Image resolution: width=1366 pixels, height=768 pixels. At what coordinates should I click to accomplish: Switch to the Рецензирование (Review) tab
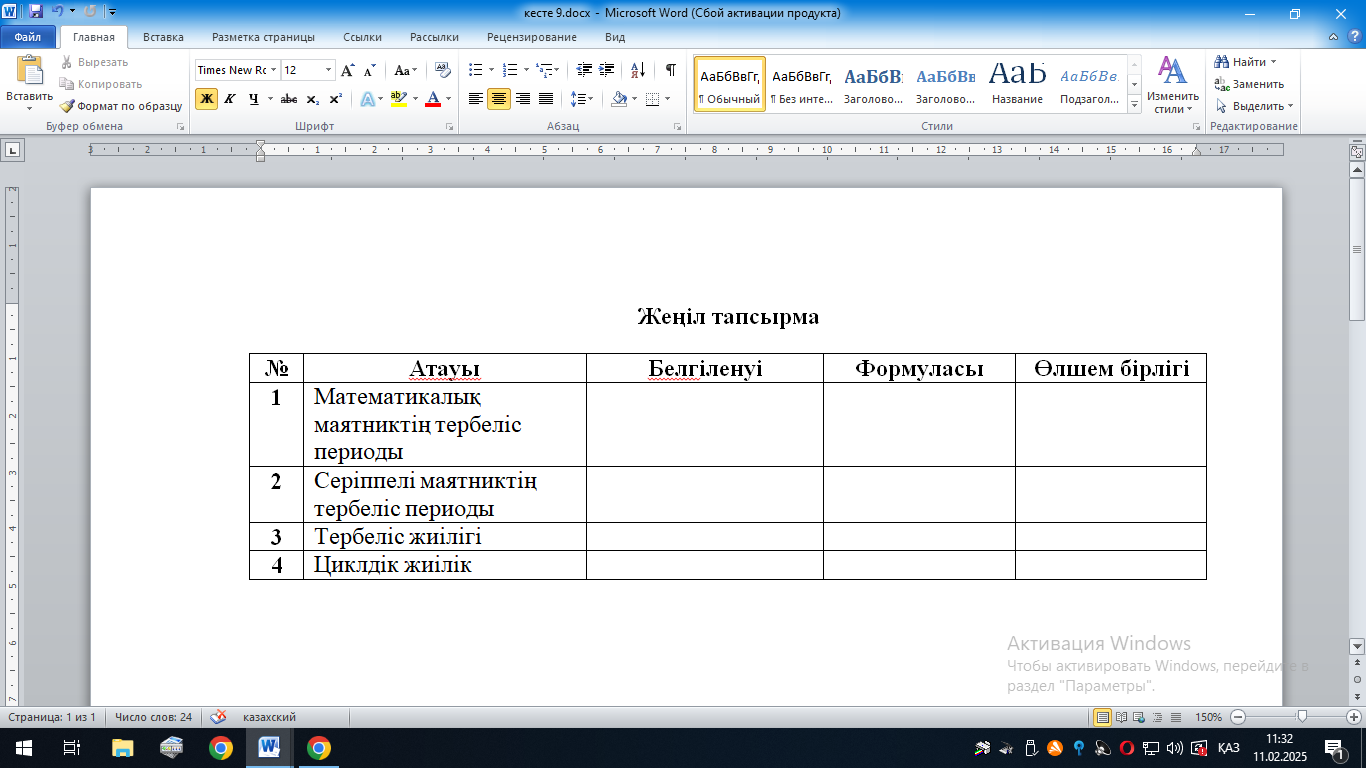point(532,37)
